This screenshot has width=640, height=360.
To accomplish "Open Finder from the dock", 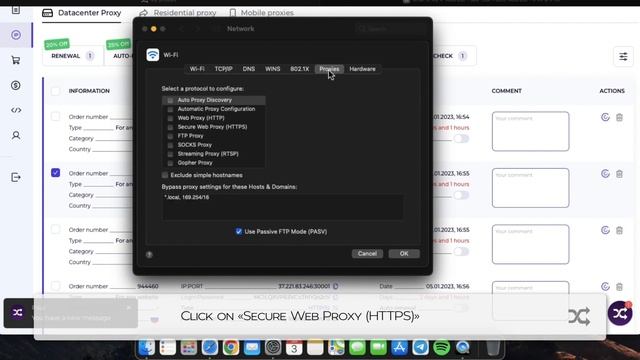I will pyautogui.click(x=147, y=347).
